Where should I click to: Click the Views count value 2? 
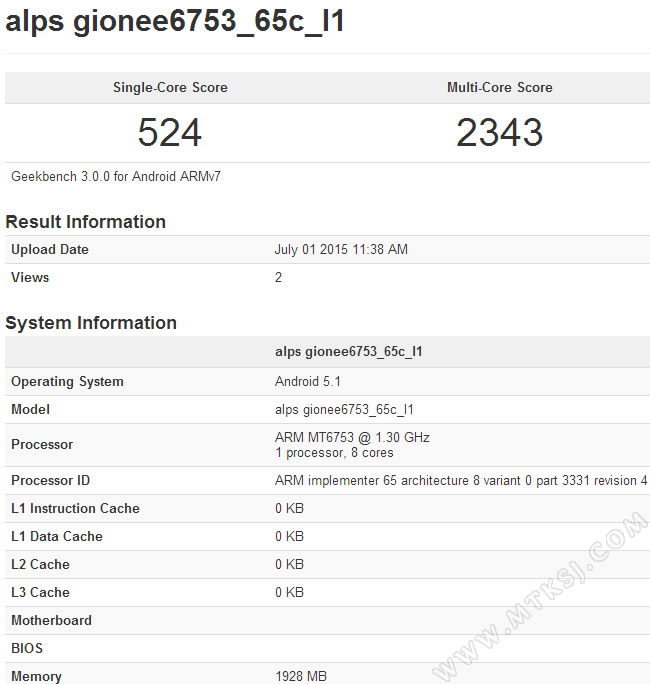[x=278, y=277]
